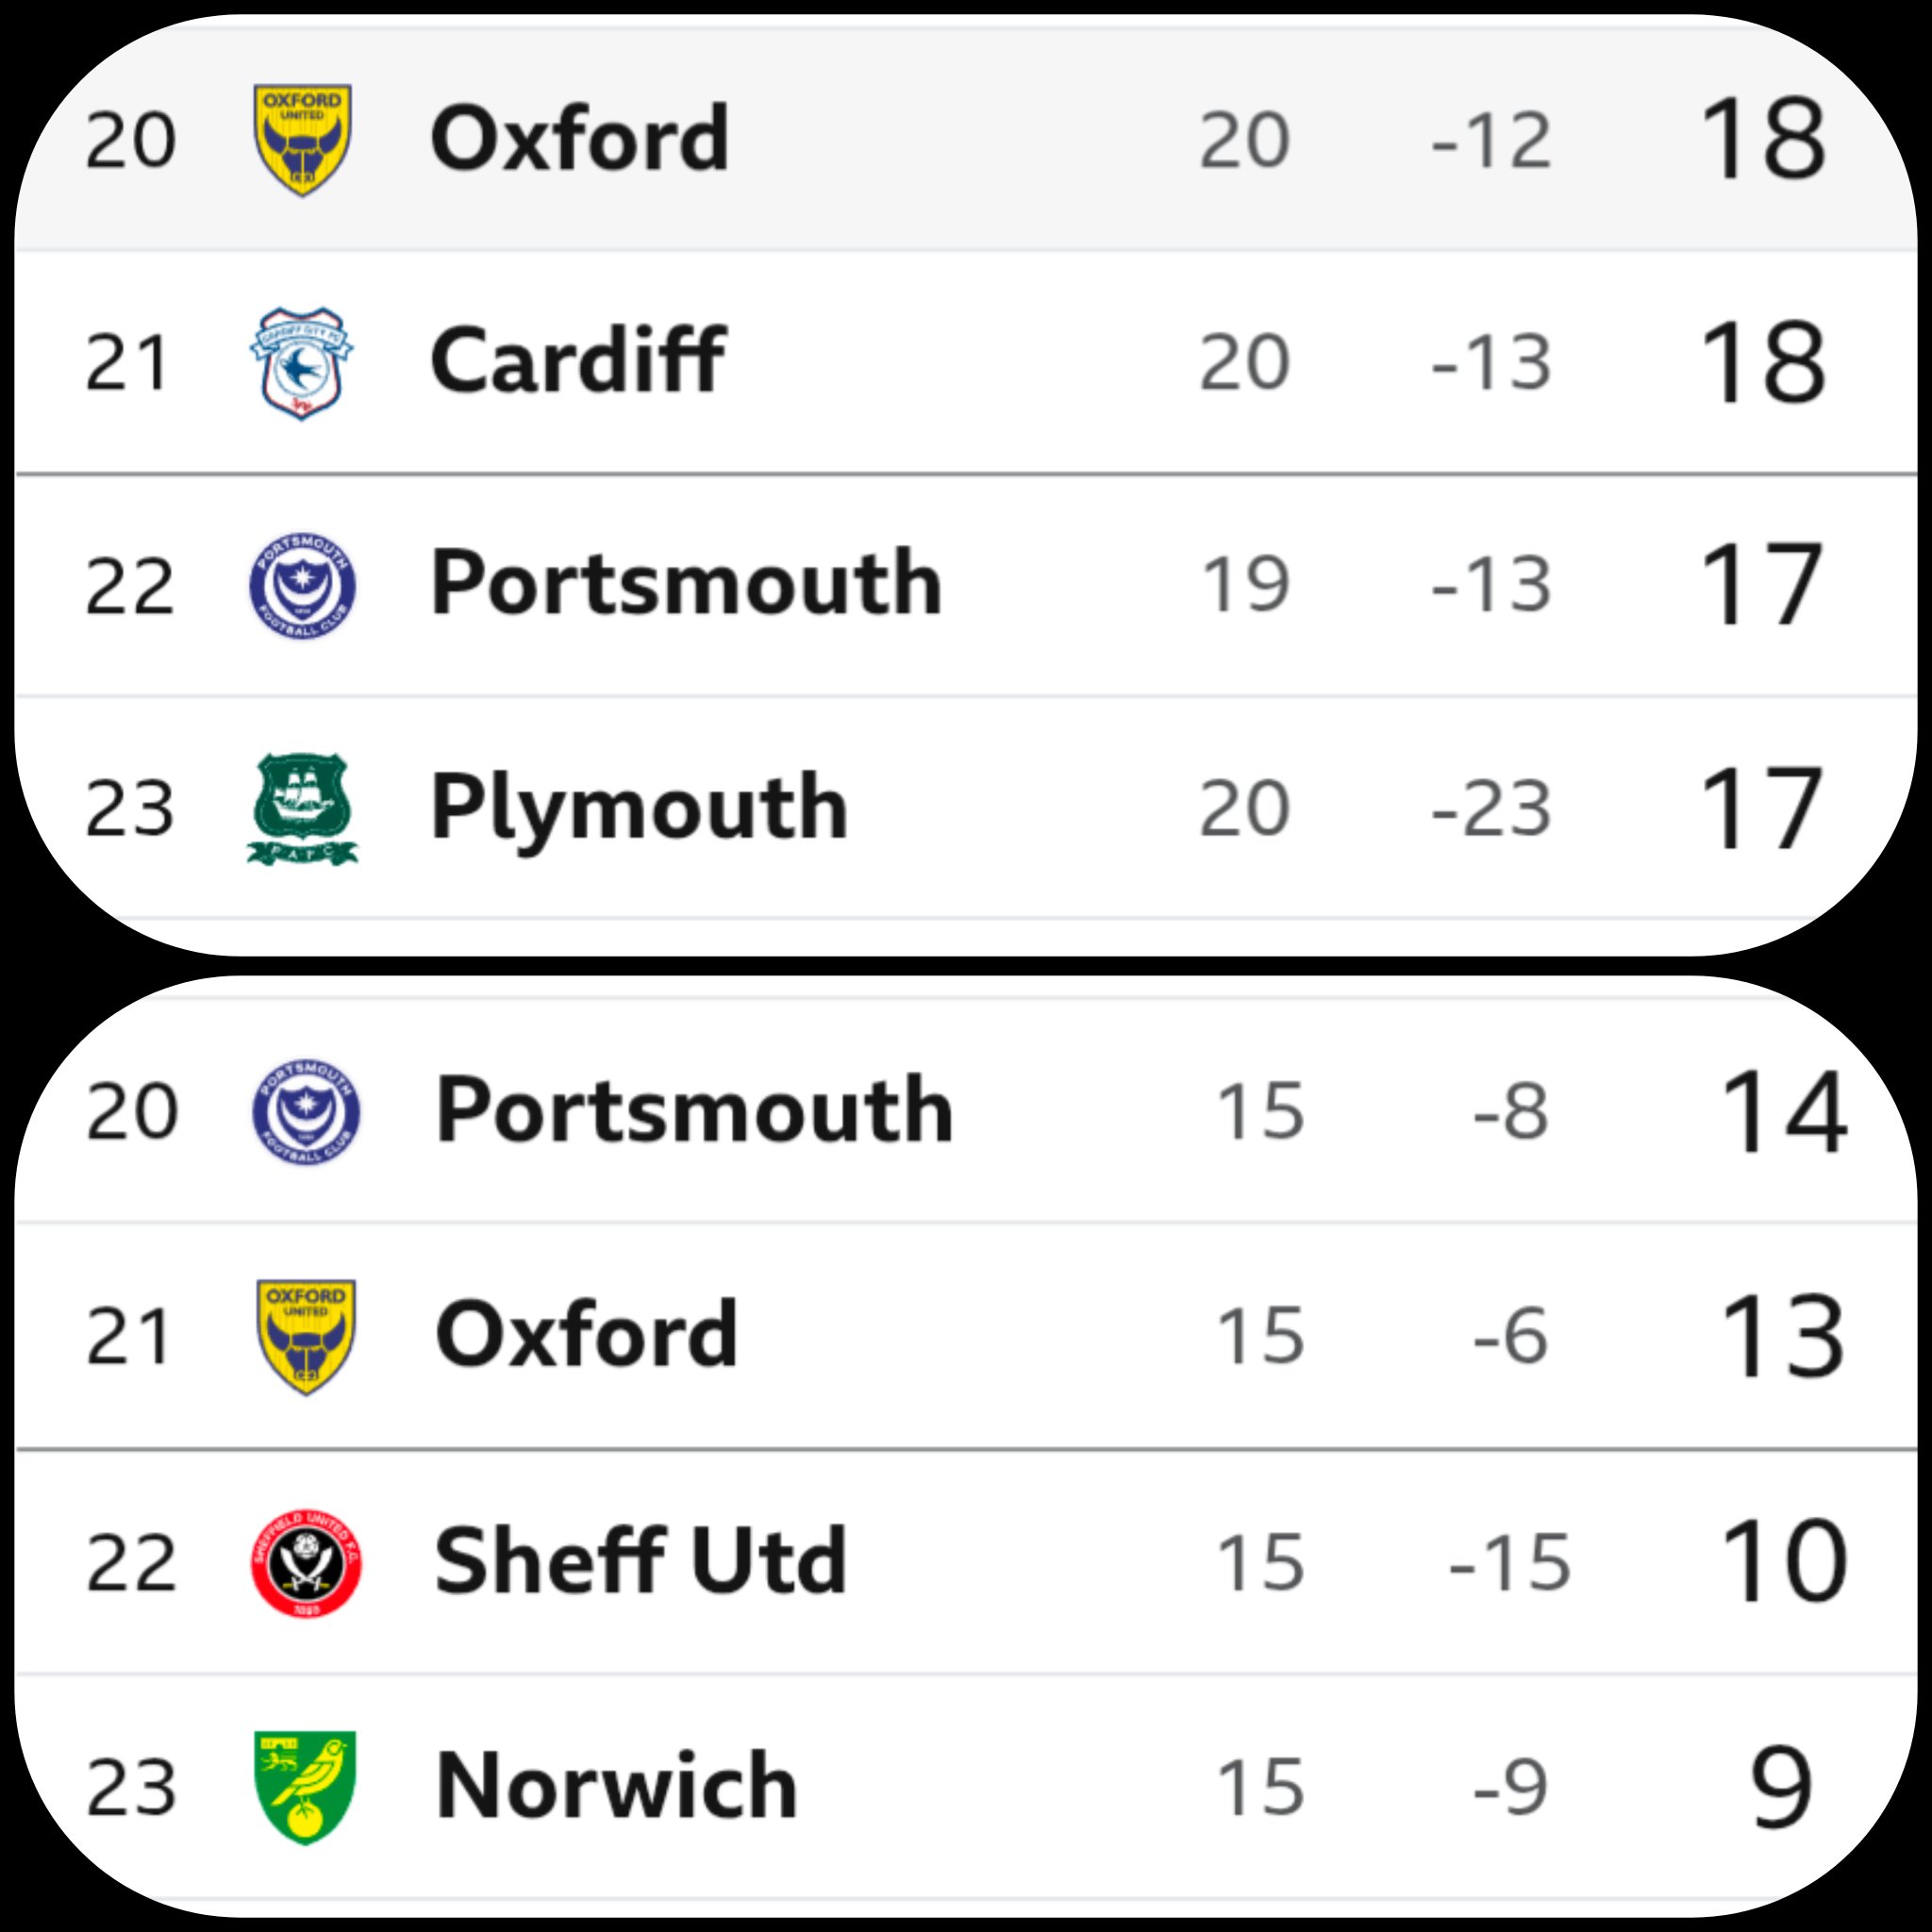
Task: Click the Cardiff City club crest
Action: pos(301,363)
